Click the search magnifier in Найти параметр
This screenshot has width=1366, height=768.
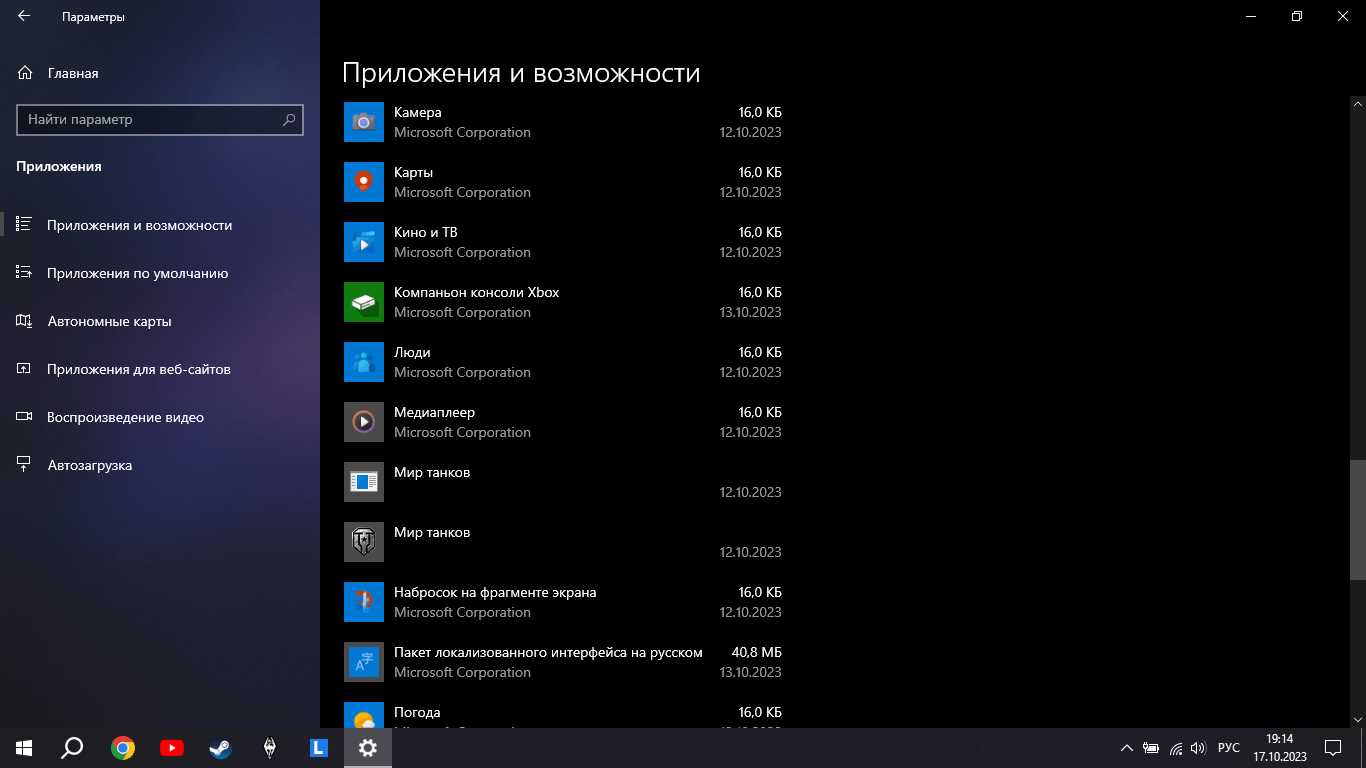point(289,119)
